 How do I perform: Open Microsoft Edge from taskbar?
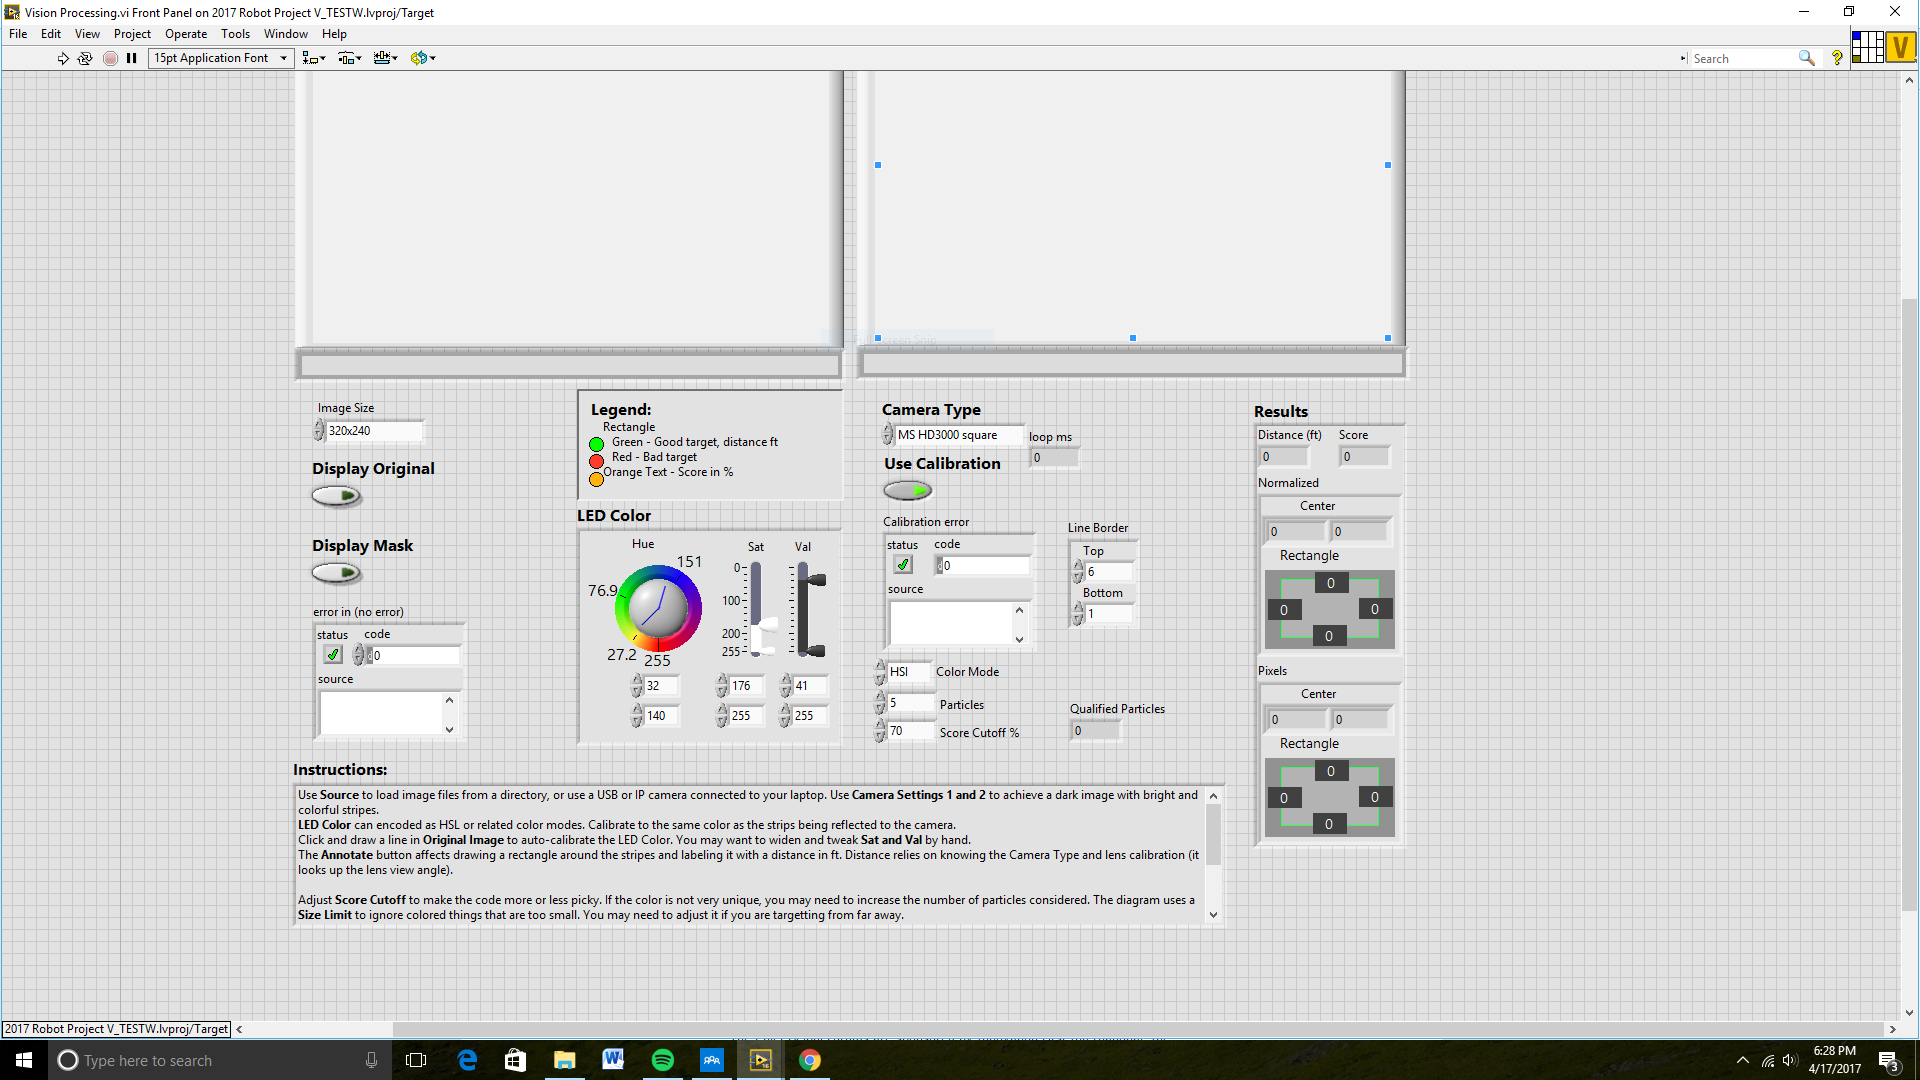pos(467,1060)
